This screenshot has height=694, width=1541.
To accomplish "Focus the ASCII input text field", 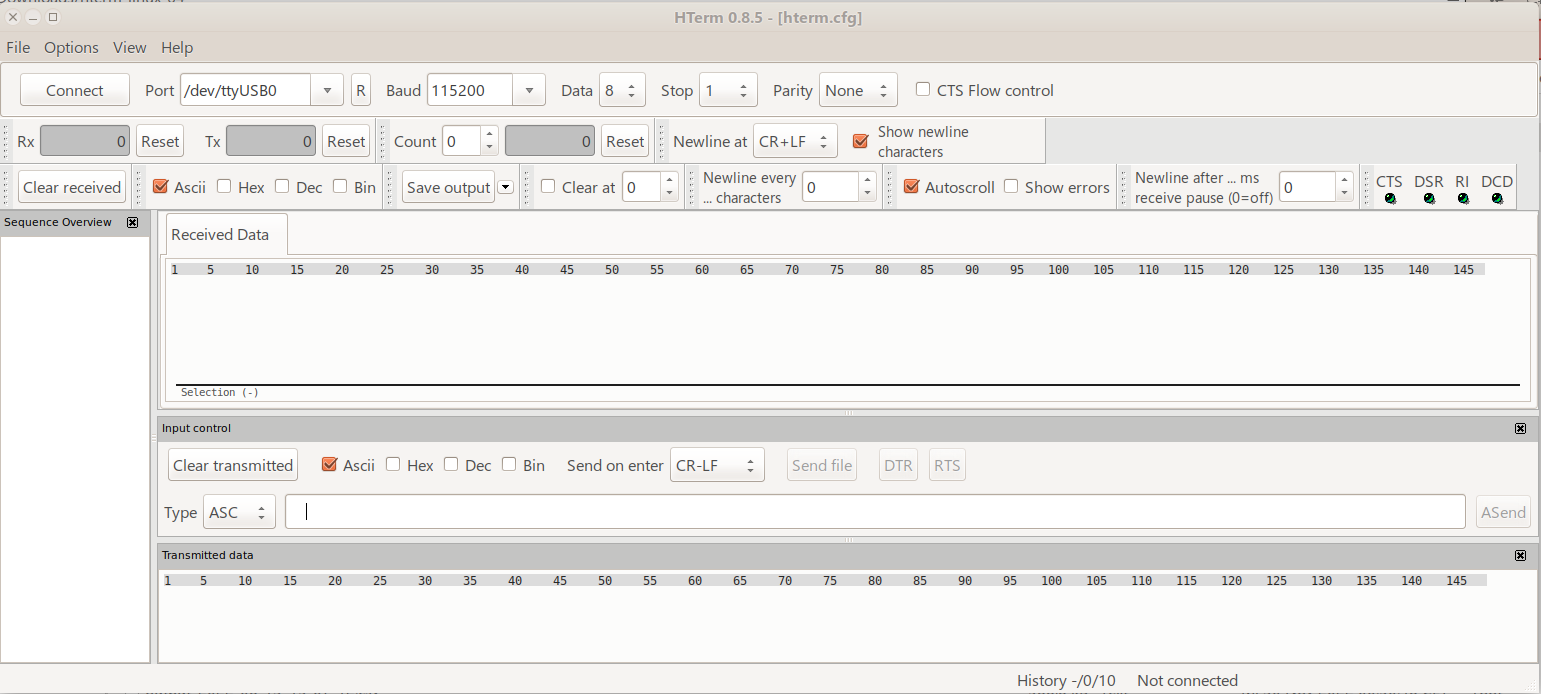I will tap(875, 512).
